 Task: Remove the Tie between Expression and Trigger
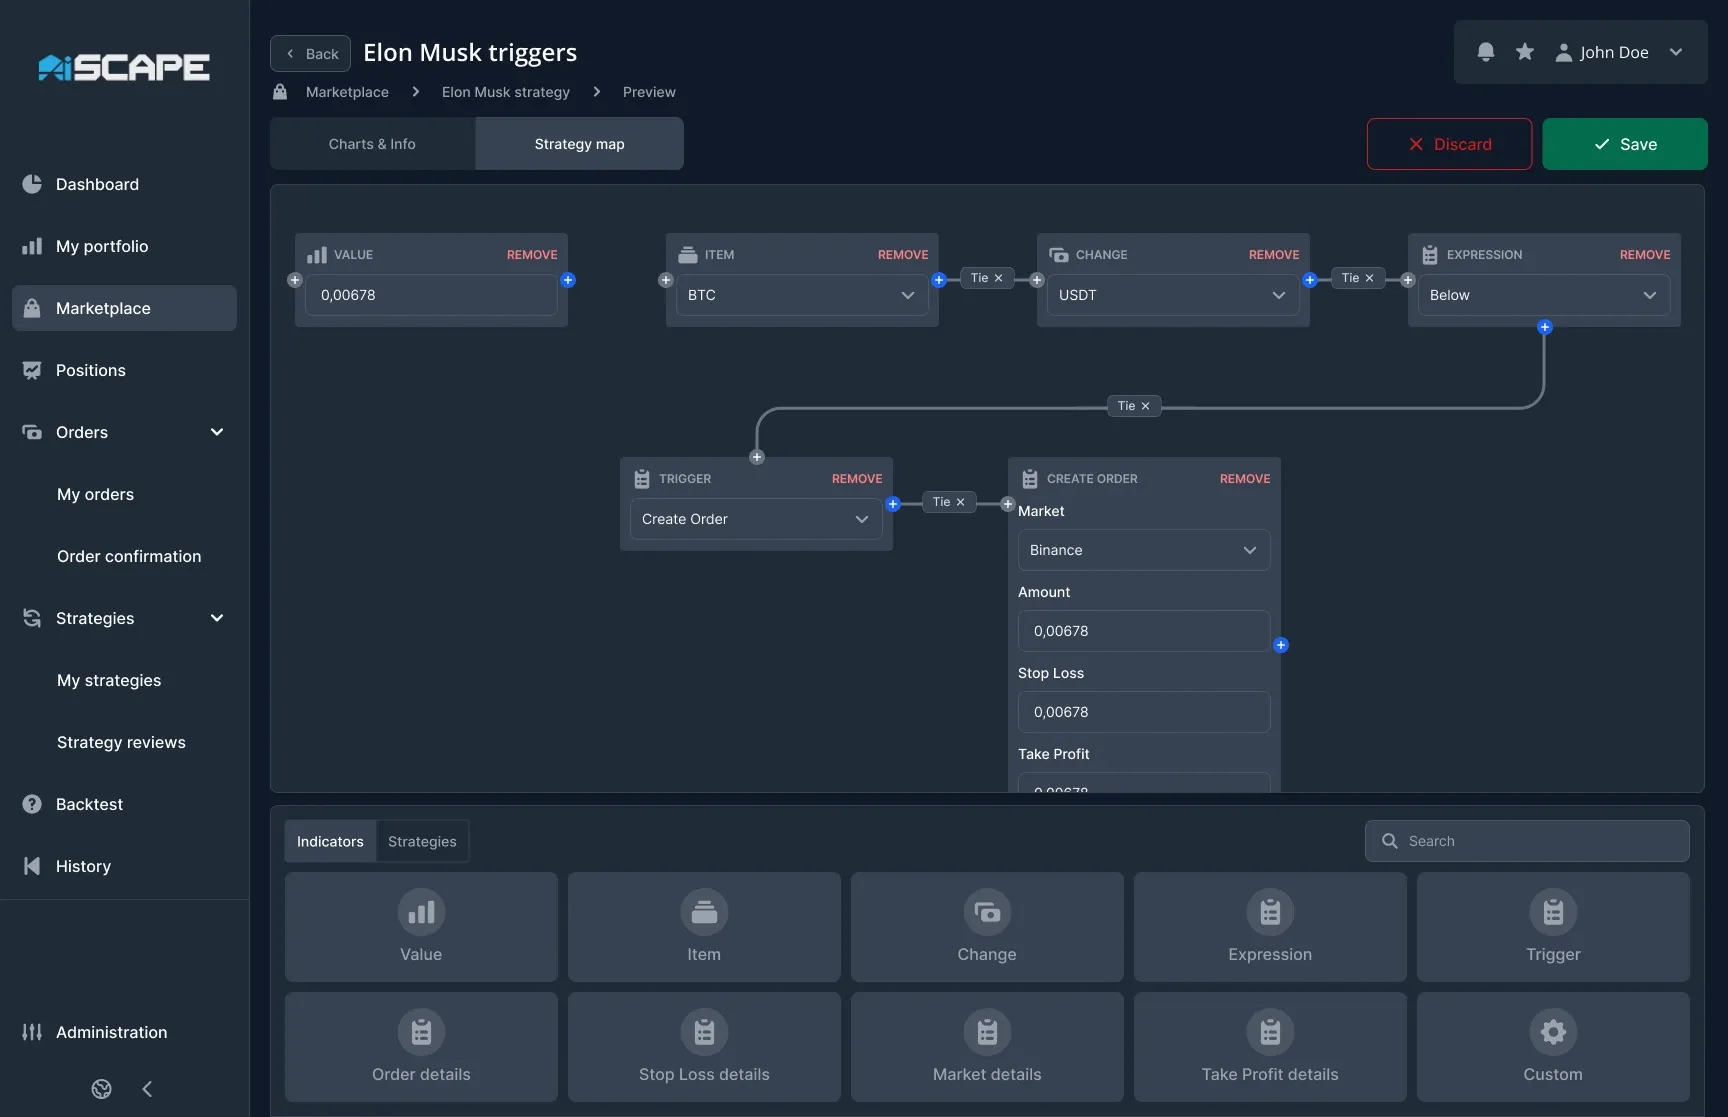1145,406
